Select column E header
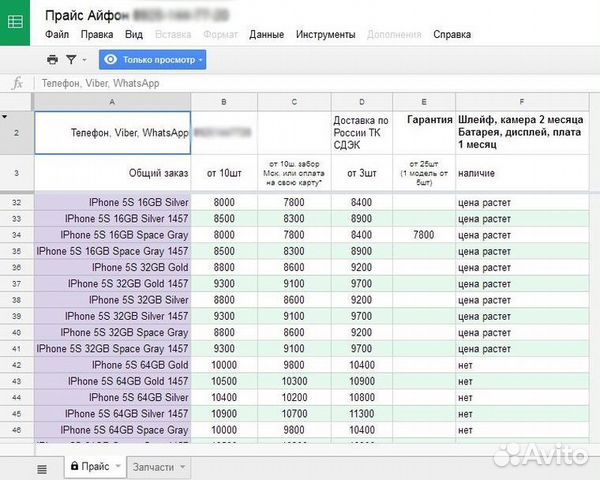Screen dimensions: 600x480 click(x=424, y=102)
